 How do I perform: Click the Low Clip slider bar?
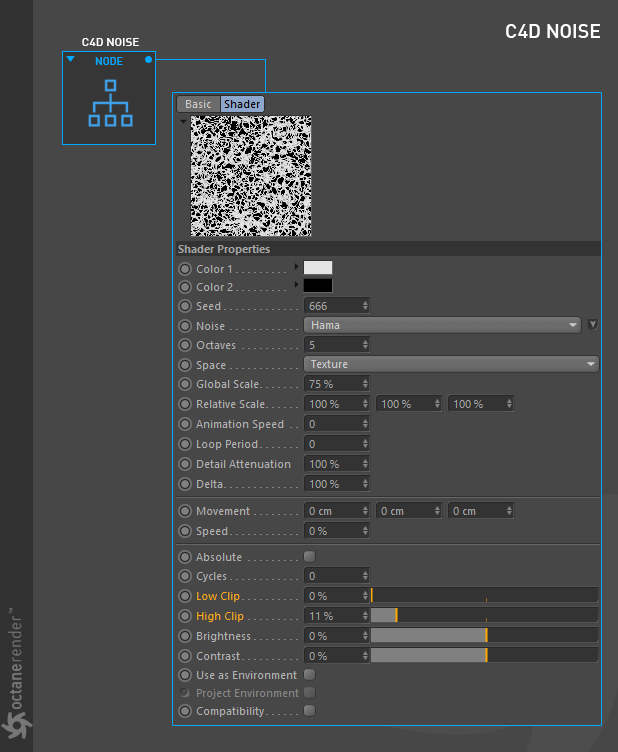click(485, 596)
